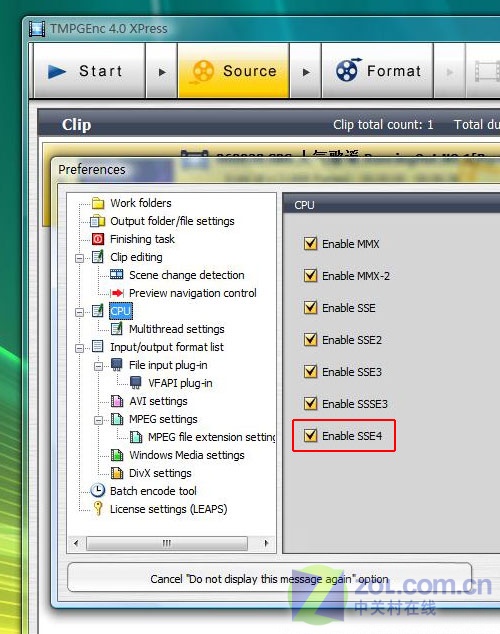Viewport: 500px width, 634px height.
Task: Click the MPEG file extension settings icon
Action: point(136,437)
